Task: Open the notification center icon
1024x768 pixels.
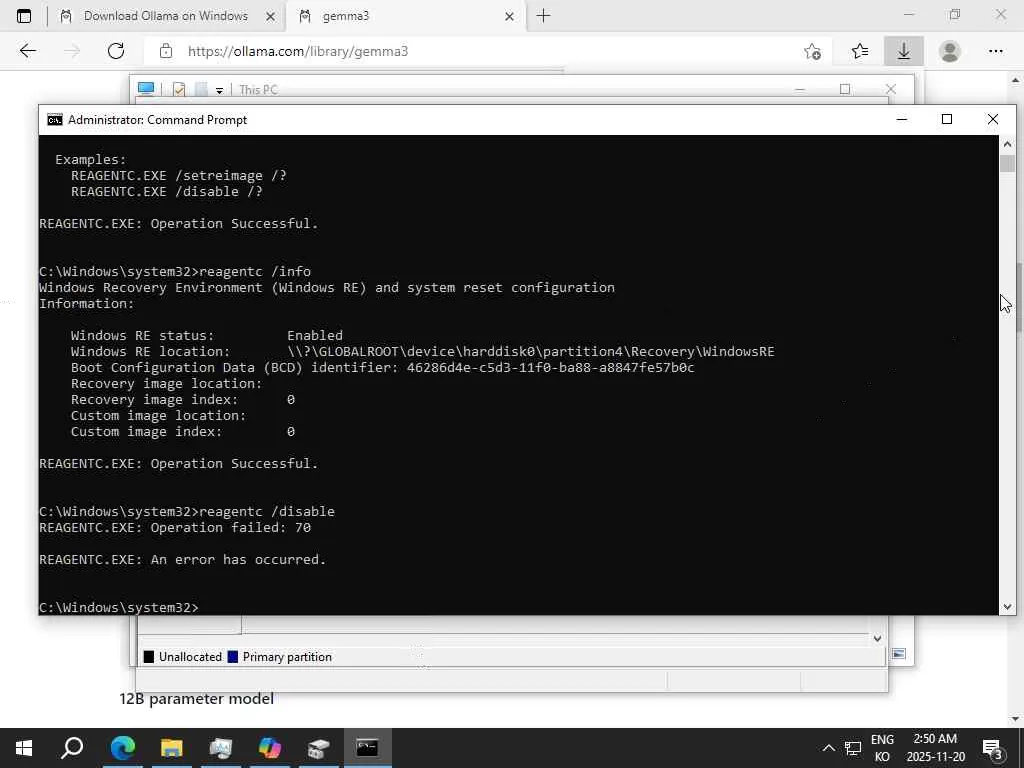Action: pyautogui.click(x=993, y=749)
